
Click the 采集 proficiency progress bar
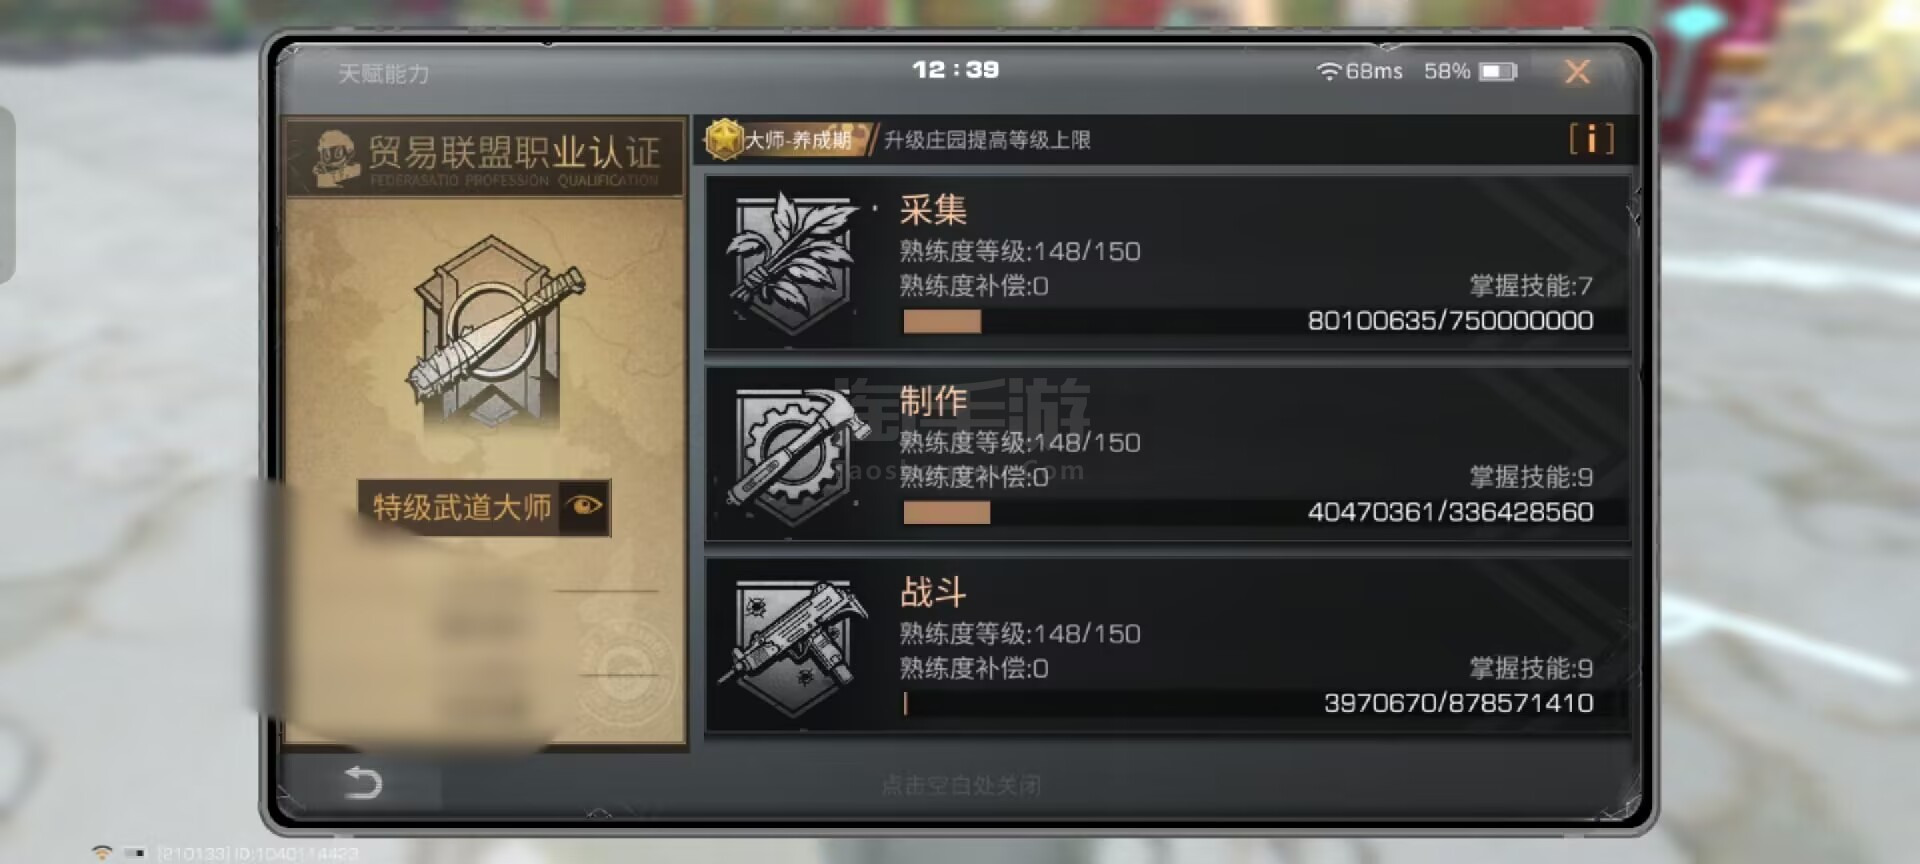click(x=1248, y=321)
